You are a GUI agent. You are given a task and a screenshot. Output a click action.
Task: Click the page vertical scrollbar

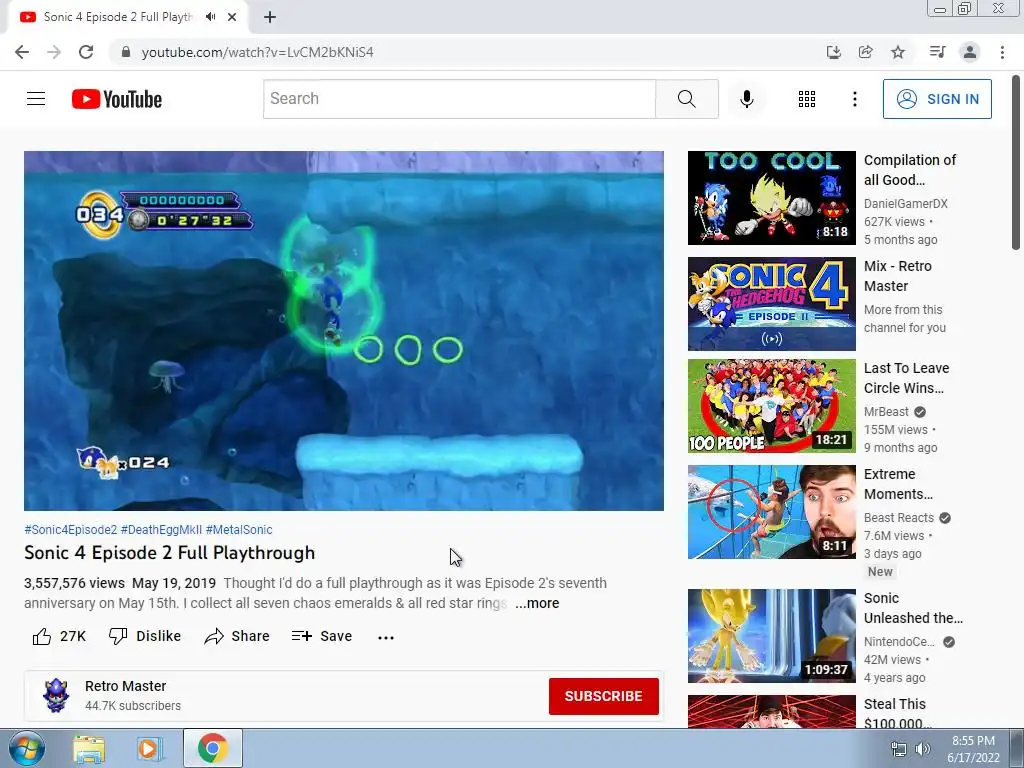[1016, 163]
